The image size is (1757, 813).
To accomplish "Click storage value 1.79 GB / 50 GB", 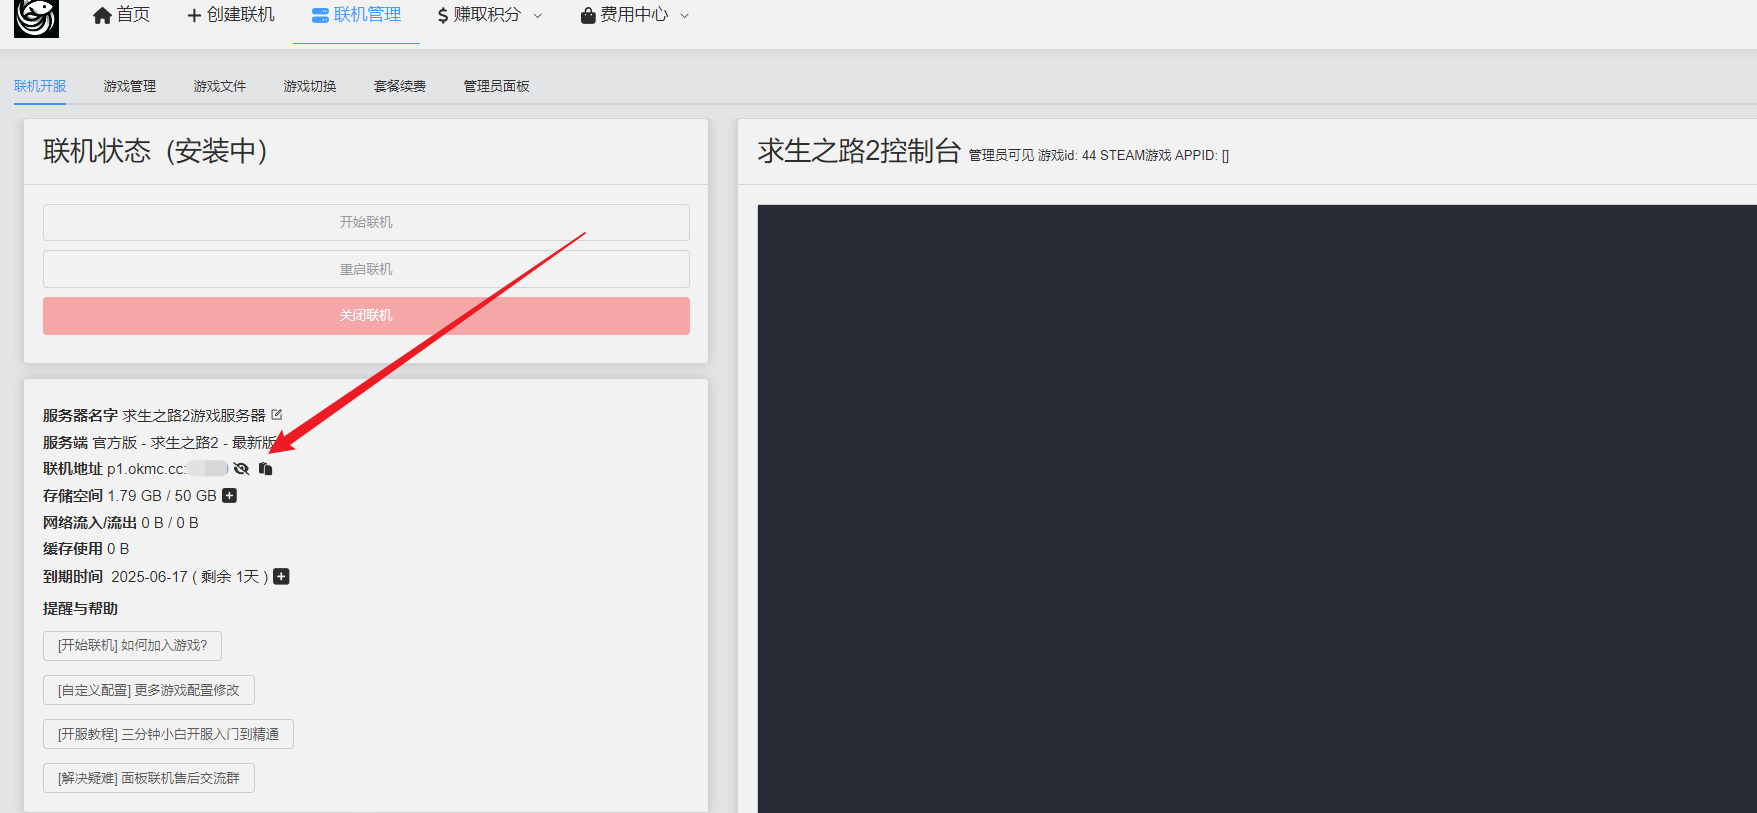I will point(162,496).
